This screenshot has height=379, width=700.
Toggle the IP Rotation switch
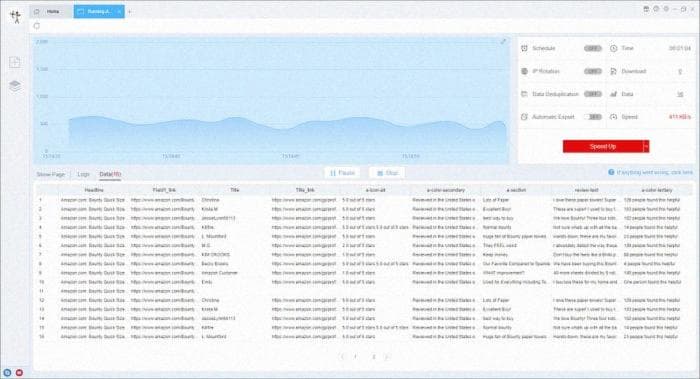(x=593, y=71)
